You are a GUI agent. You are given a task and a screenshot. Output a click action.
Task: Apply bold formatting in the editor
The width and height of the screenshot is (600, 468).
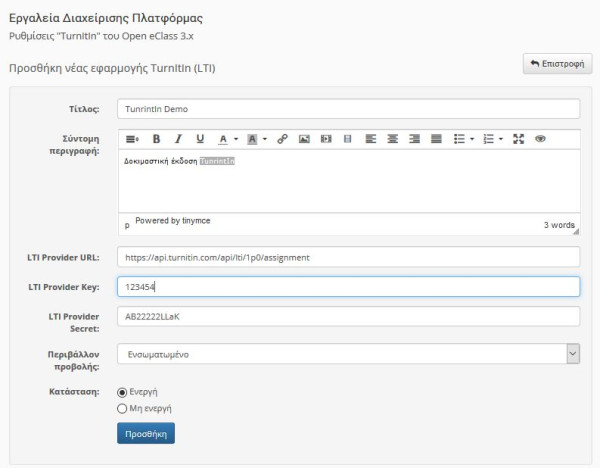click(156, 139)
